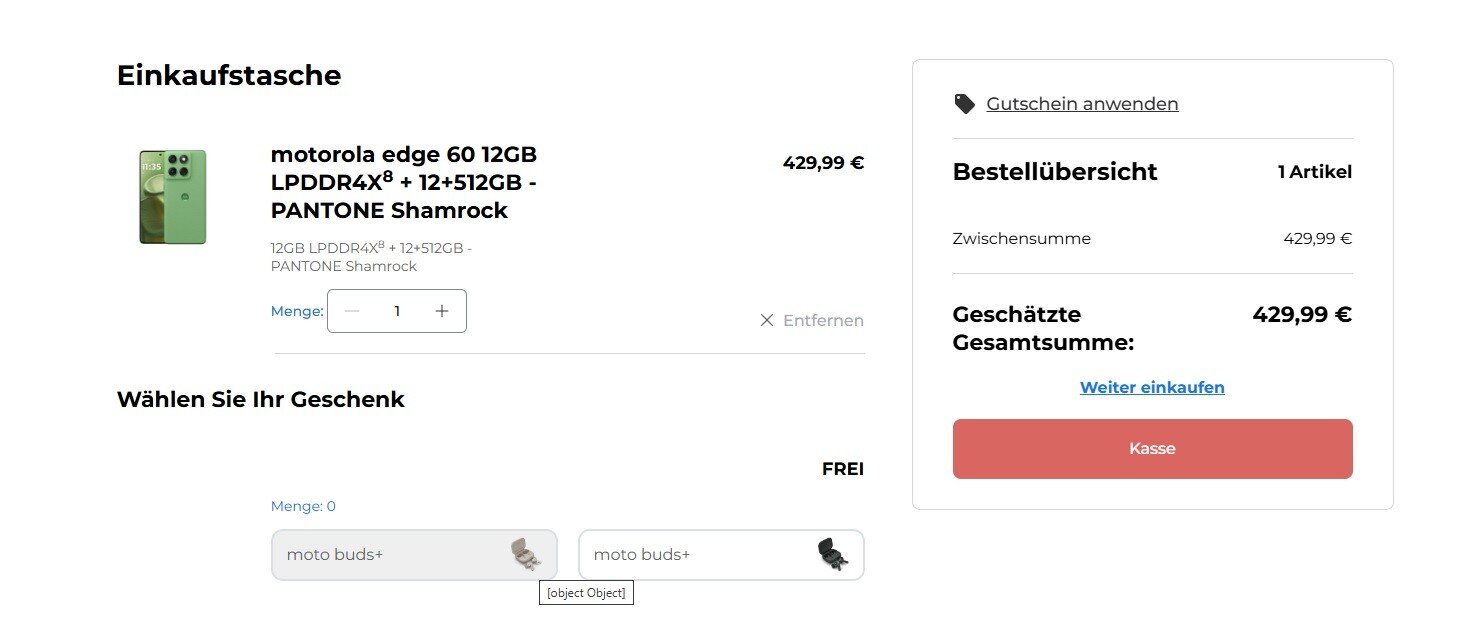Click the quantity field showing 1
Viewport: 1475px width, 634px height.
pos(397,311)
